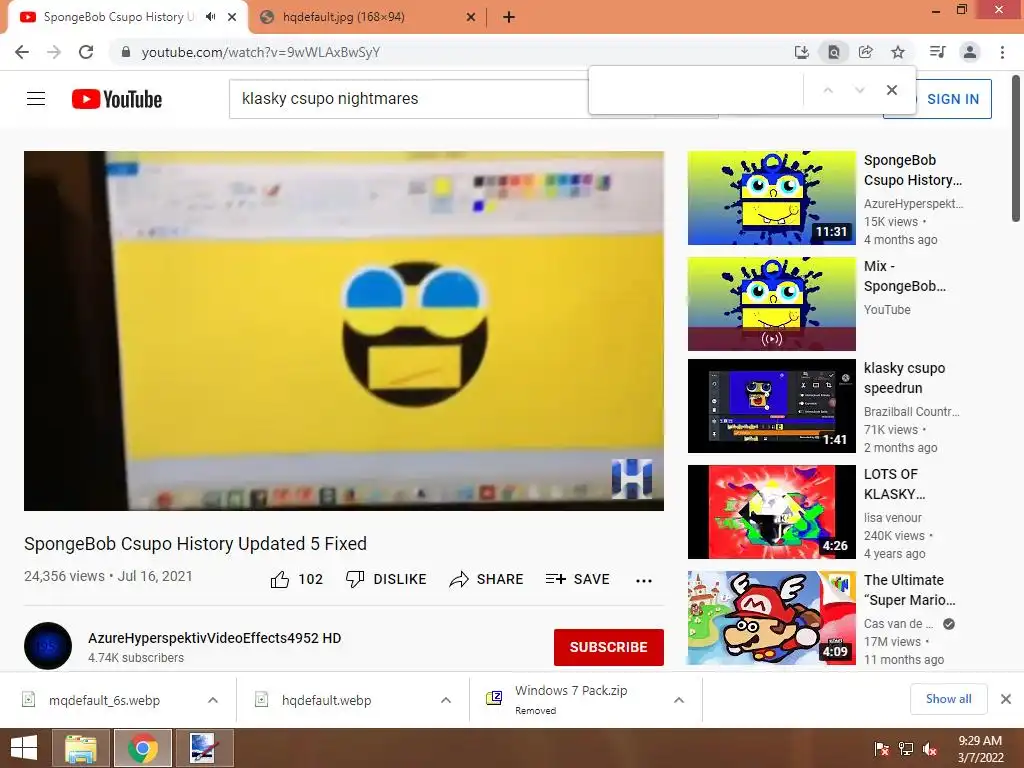Close the downloads bar
1024x768 pixels.
click(x=1006, y=699)
